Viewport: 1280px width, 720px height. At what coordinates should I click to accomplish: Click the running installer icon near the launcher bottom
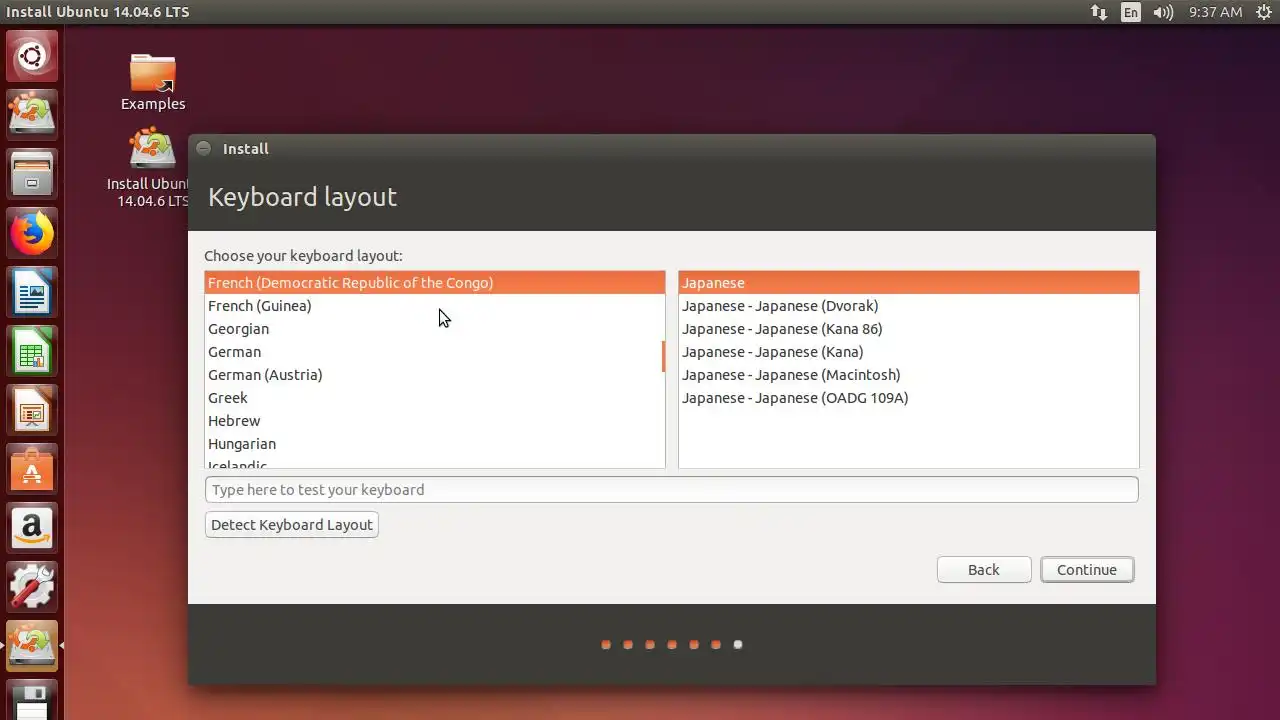point(32,646)
